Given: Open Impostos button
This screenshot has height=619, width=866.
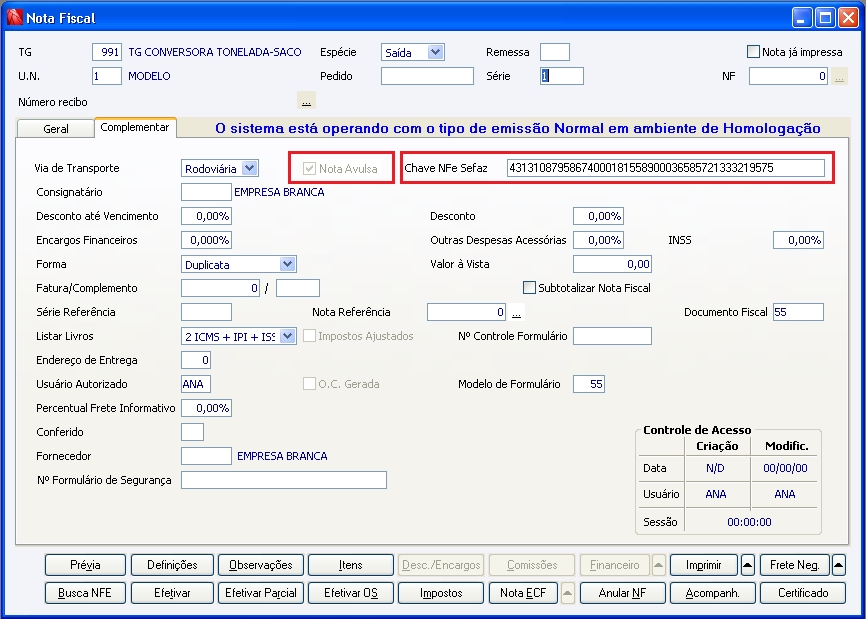Looking at the screenshot, I should click(441, 593).
